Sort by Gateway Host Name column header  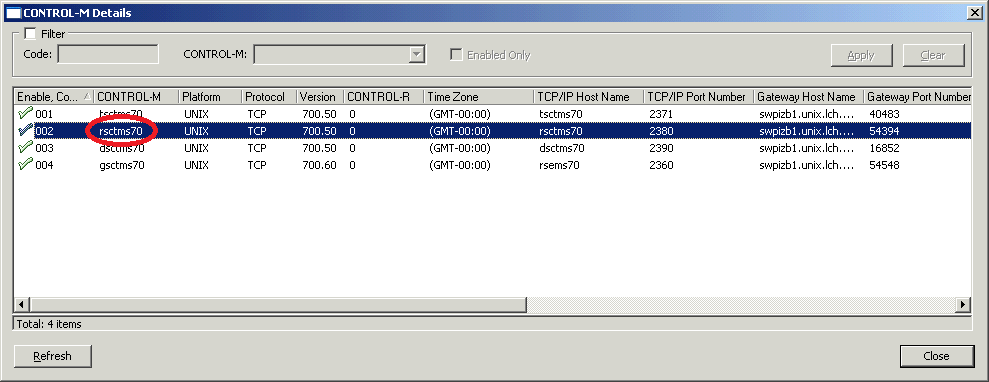pyautogui.click(x=809, y=96)
